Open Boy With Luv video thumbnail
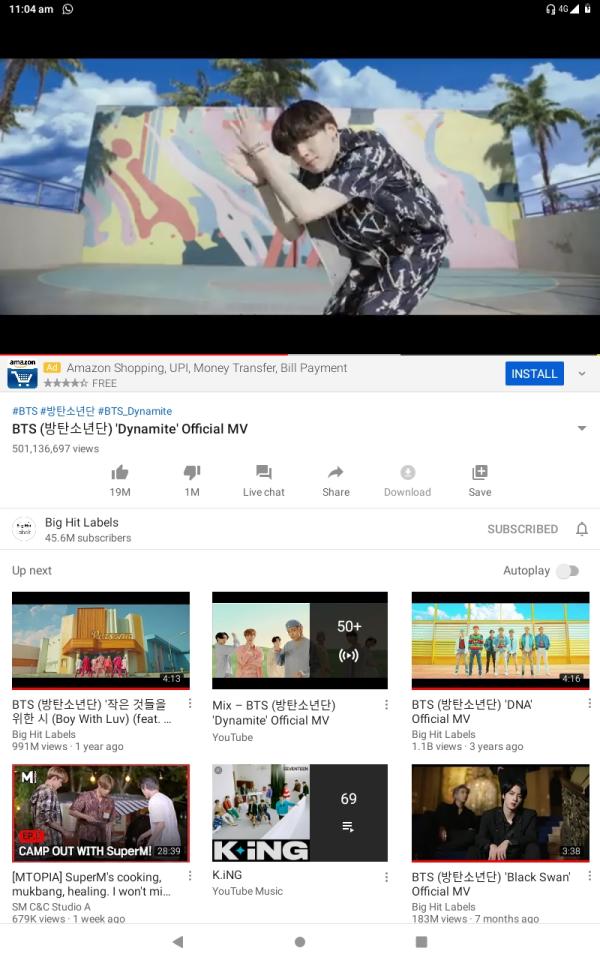The height and width of the screenshot is (960, 600). (101, 640)
